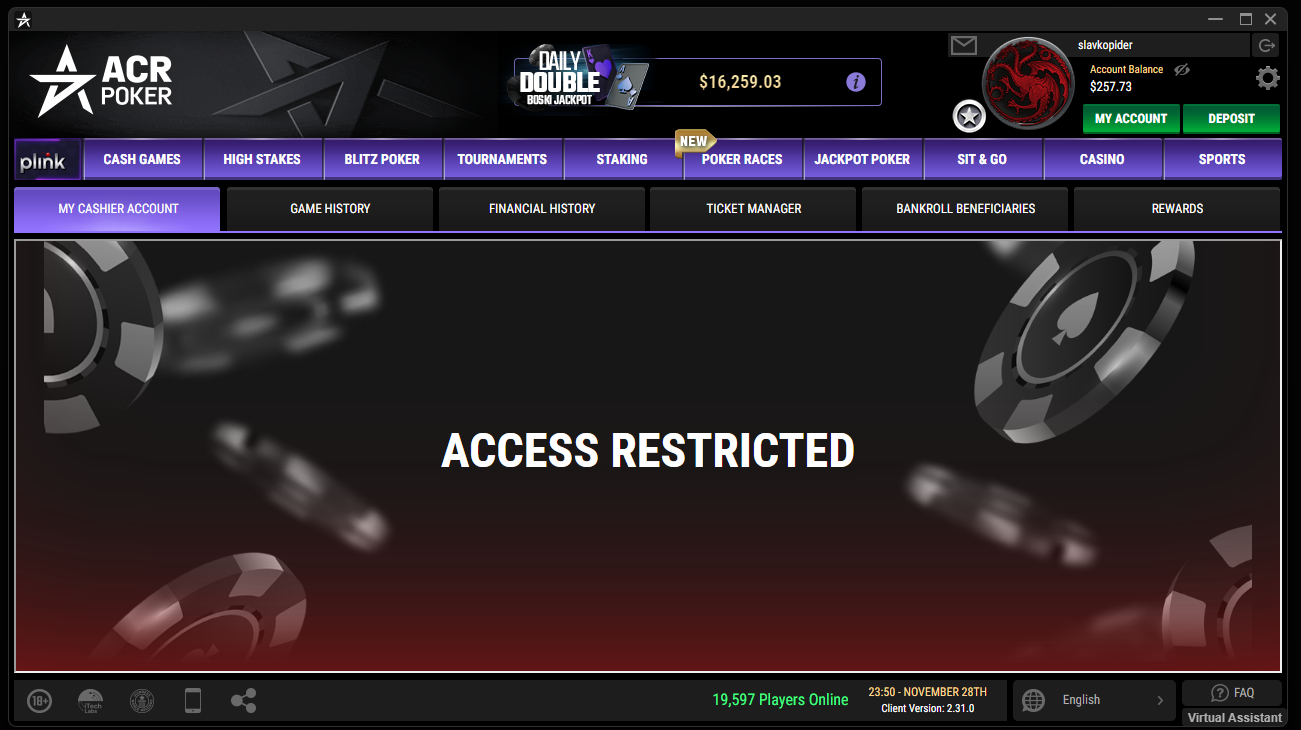Switch to the Financial History tab
1301x730 pixels.
click(x=542, y=209)
